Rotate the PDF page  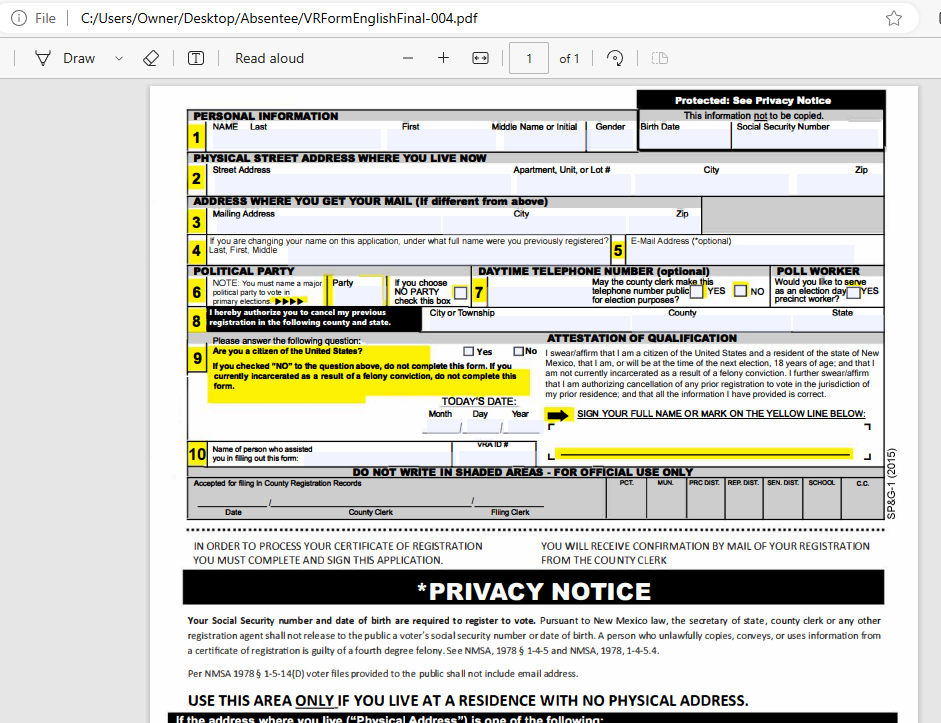point(615,58)
